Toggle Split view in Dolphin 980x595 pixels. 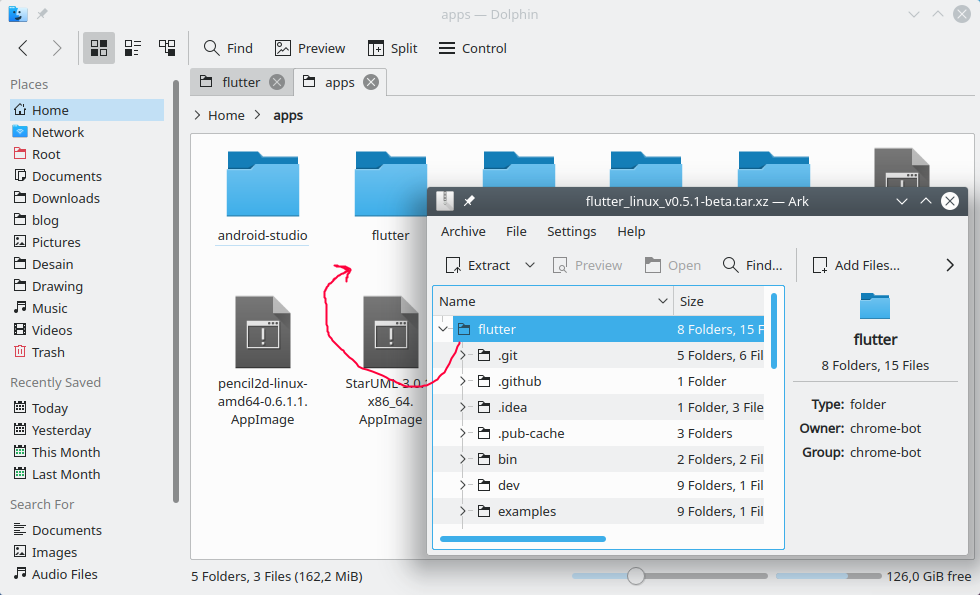coord(392,48)
